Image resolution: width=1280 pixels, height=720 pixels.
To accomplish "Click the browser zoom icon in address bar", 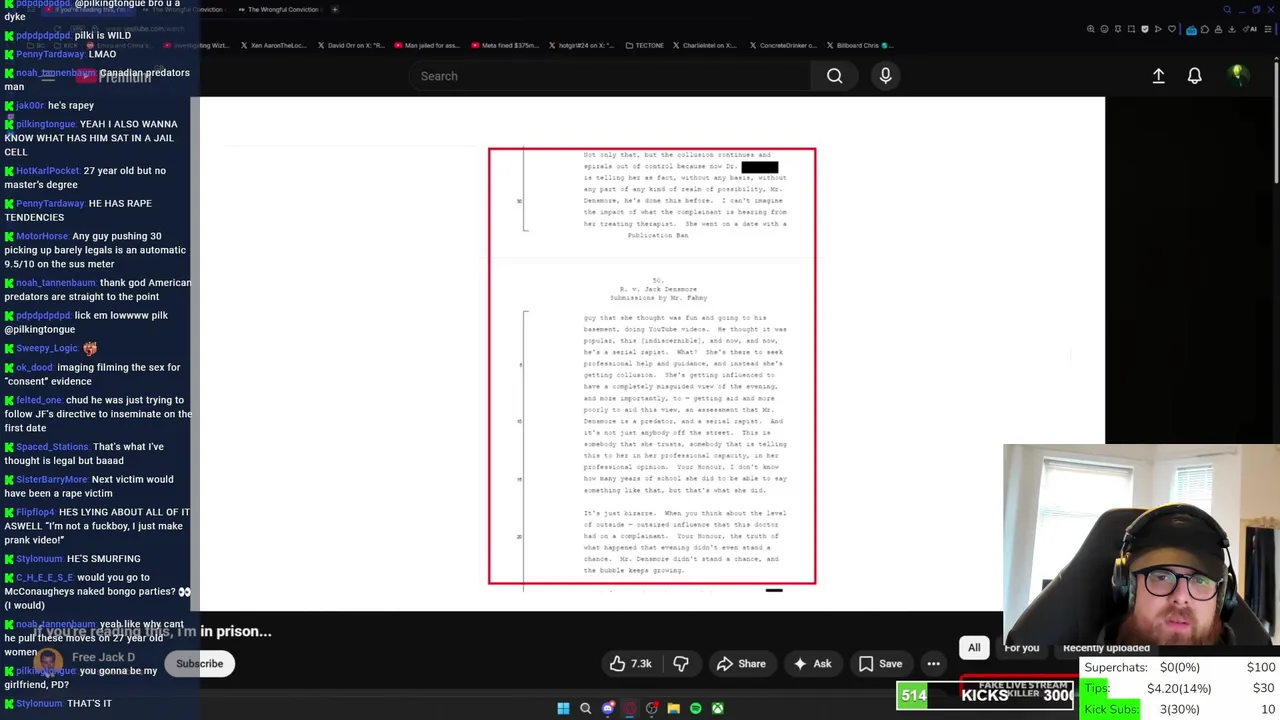I will (1091, 29).
